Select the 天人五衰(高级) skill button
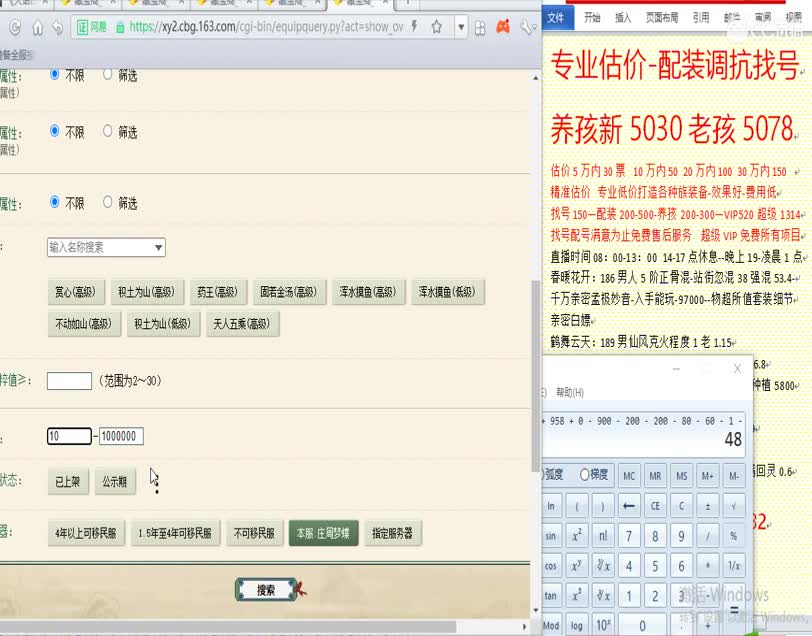This screenshot has width=812, height=636. pos(242,324)
